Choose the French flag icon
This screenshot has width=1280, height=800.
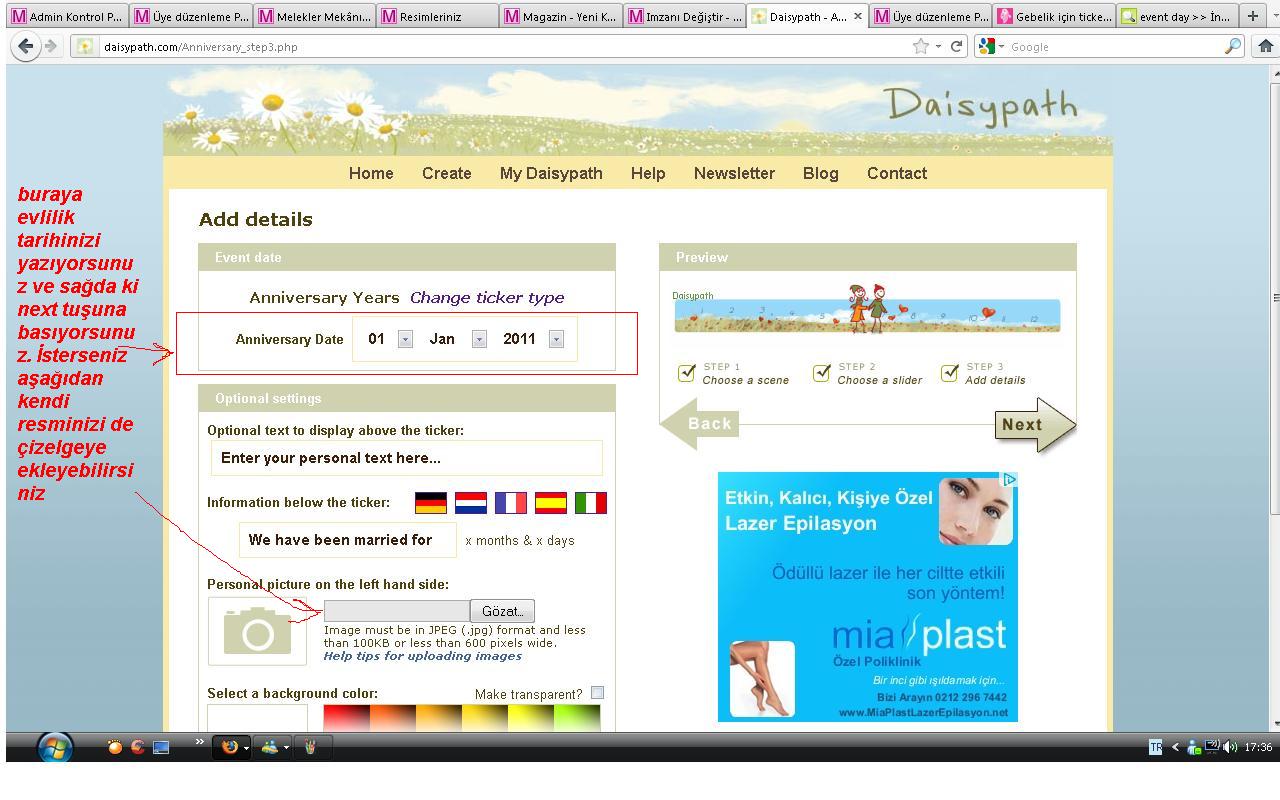pyautogui.click(x=511, y=502)
